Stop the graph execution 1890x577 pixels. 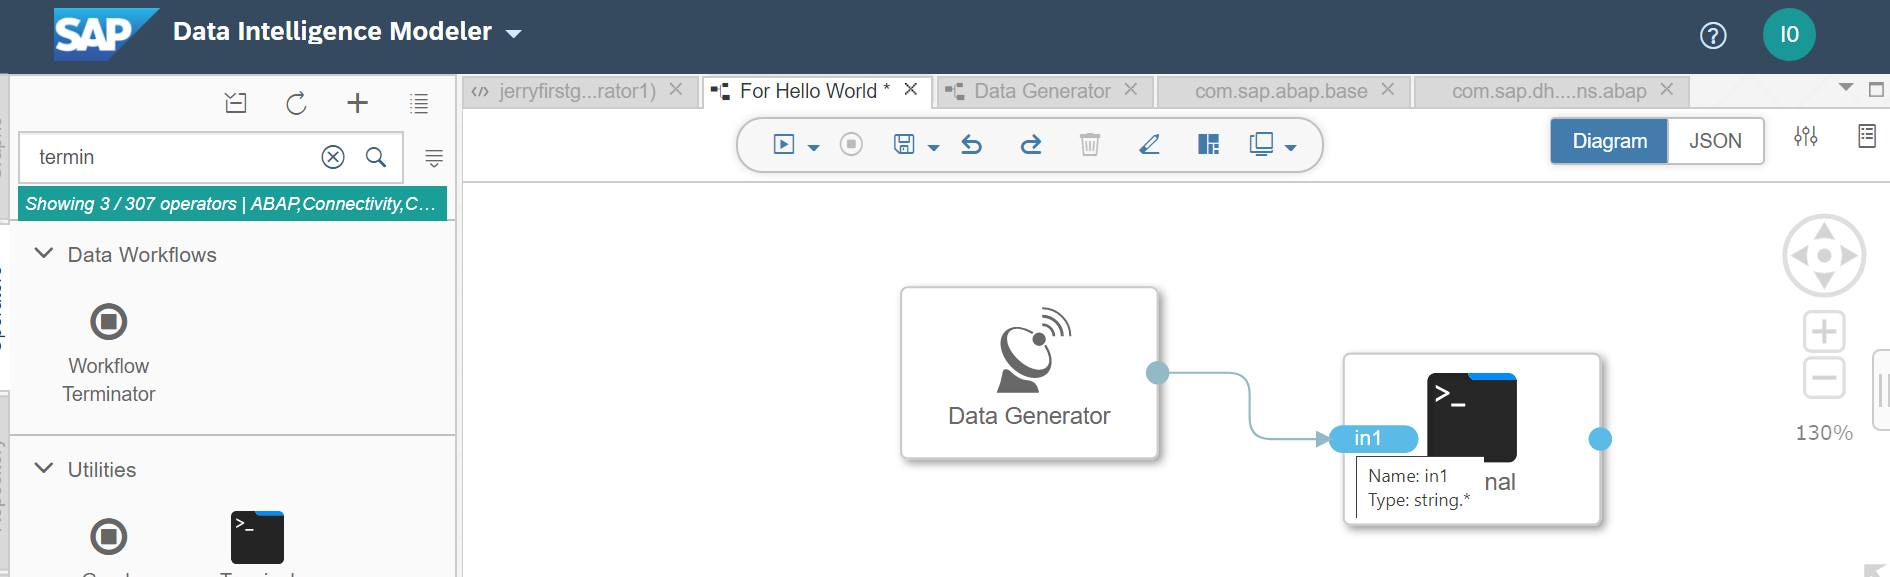pos(851,145)
